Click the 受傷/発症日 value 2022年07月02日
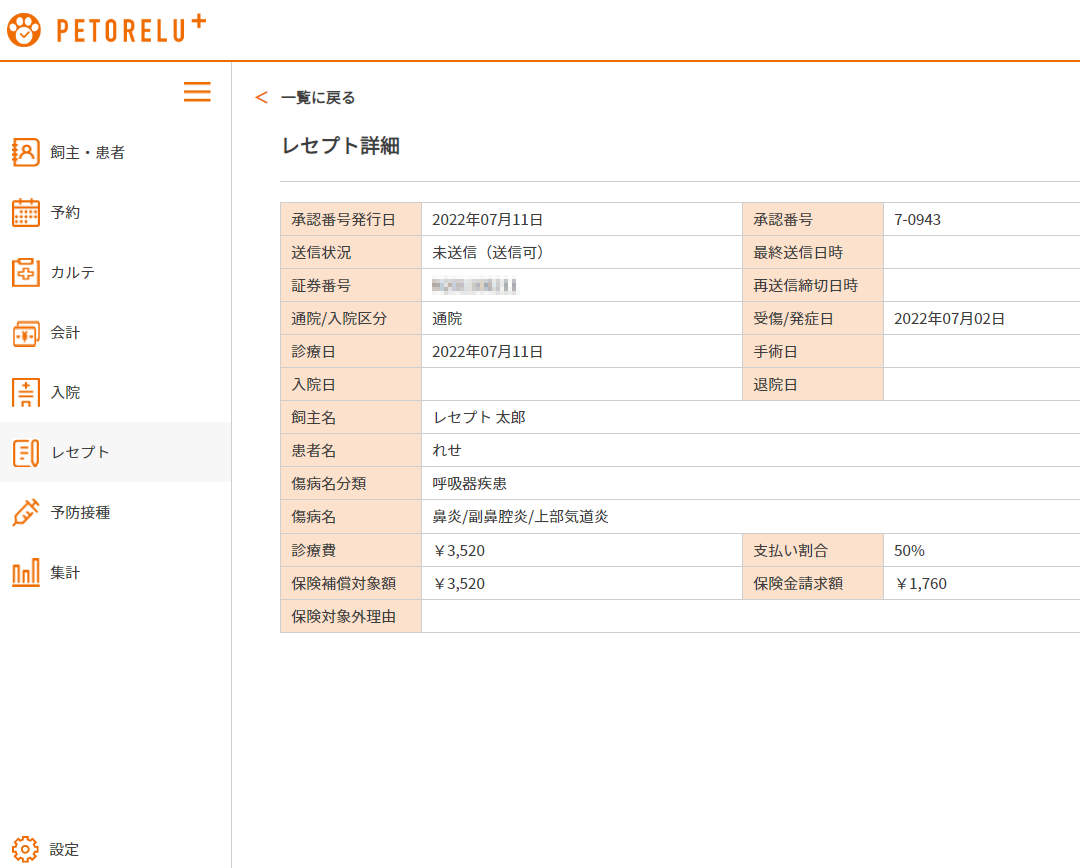Screen dimensions: 1080x868 (x=949, y=319)
